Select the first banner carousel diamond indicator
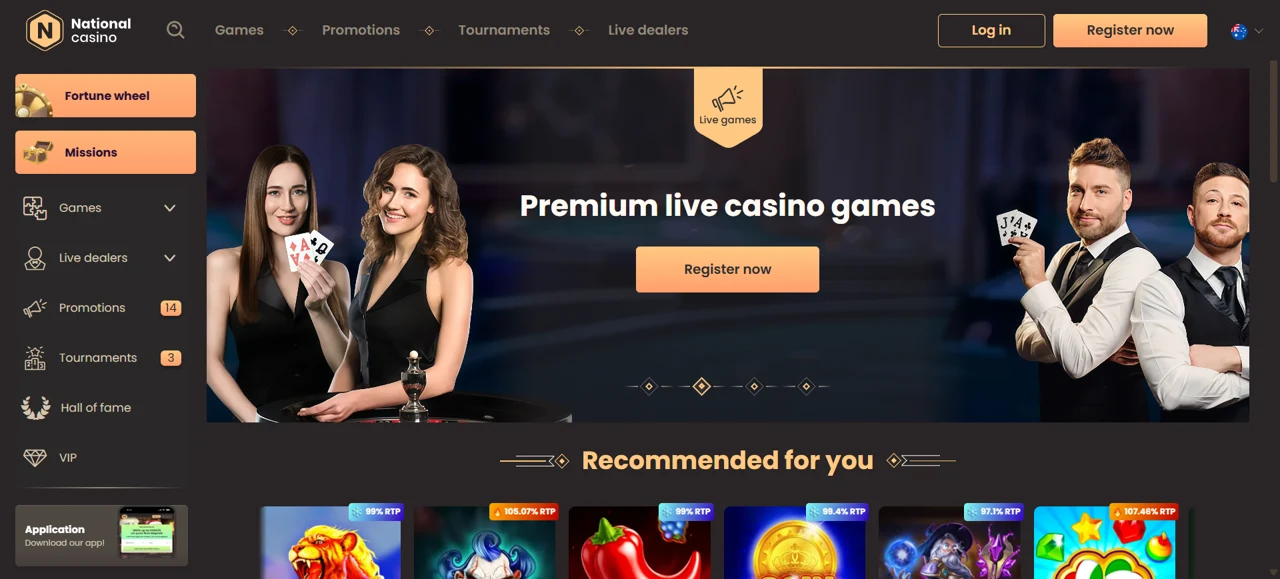Screen dimensions: 1280x579 pyautogui.click(x=649, y=386)
